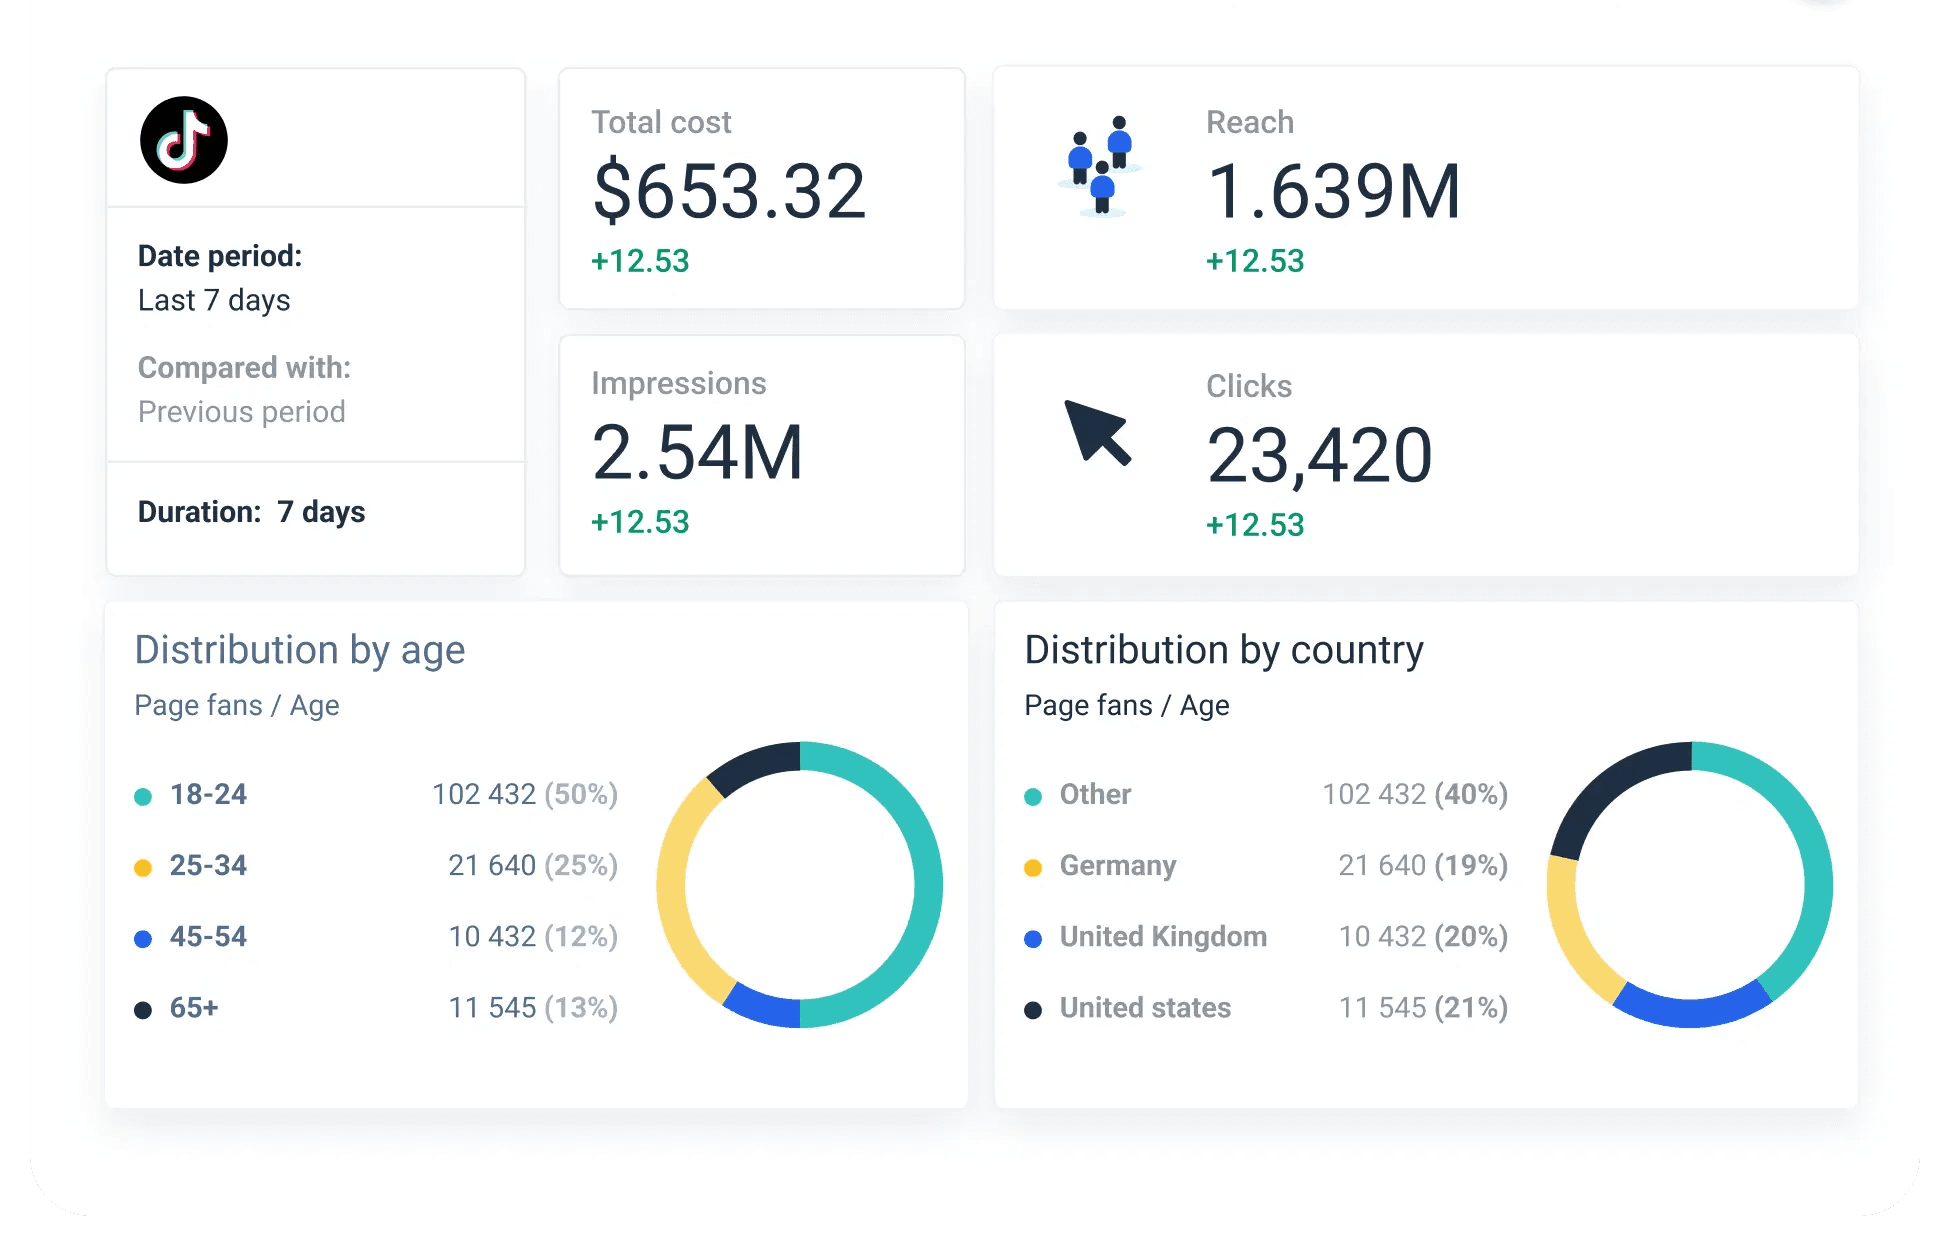Select the Germany legend entry
This screenshot has height=1252, width=1950.
tap(1117, 865)
